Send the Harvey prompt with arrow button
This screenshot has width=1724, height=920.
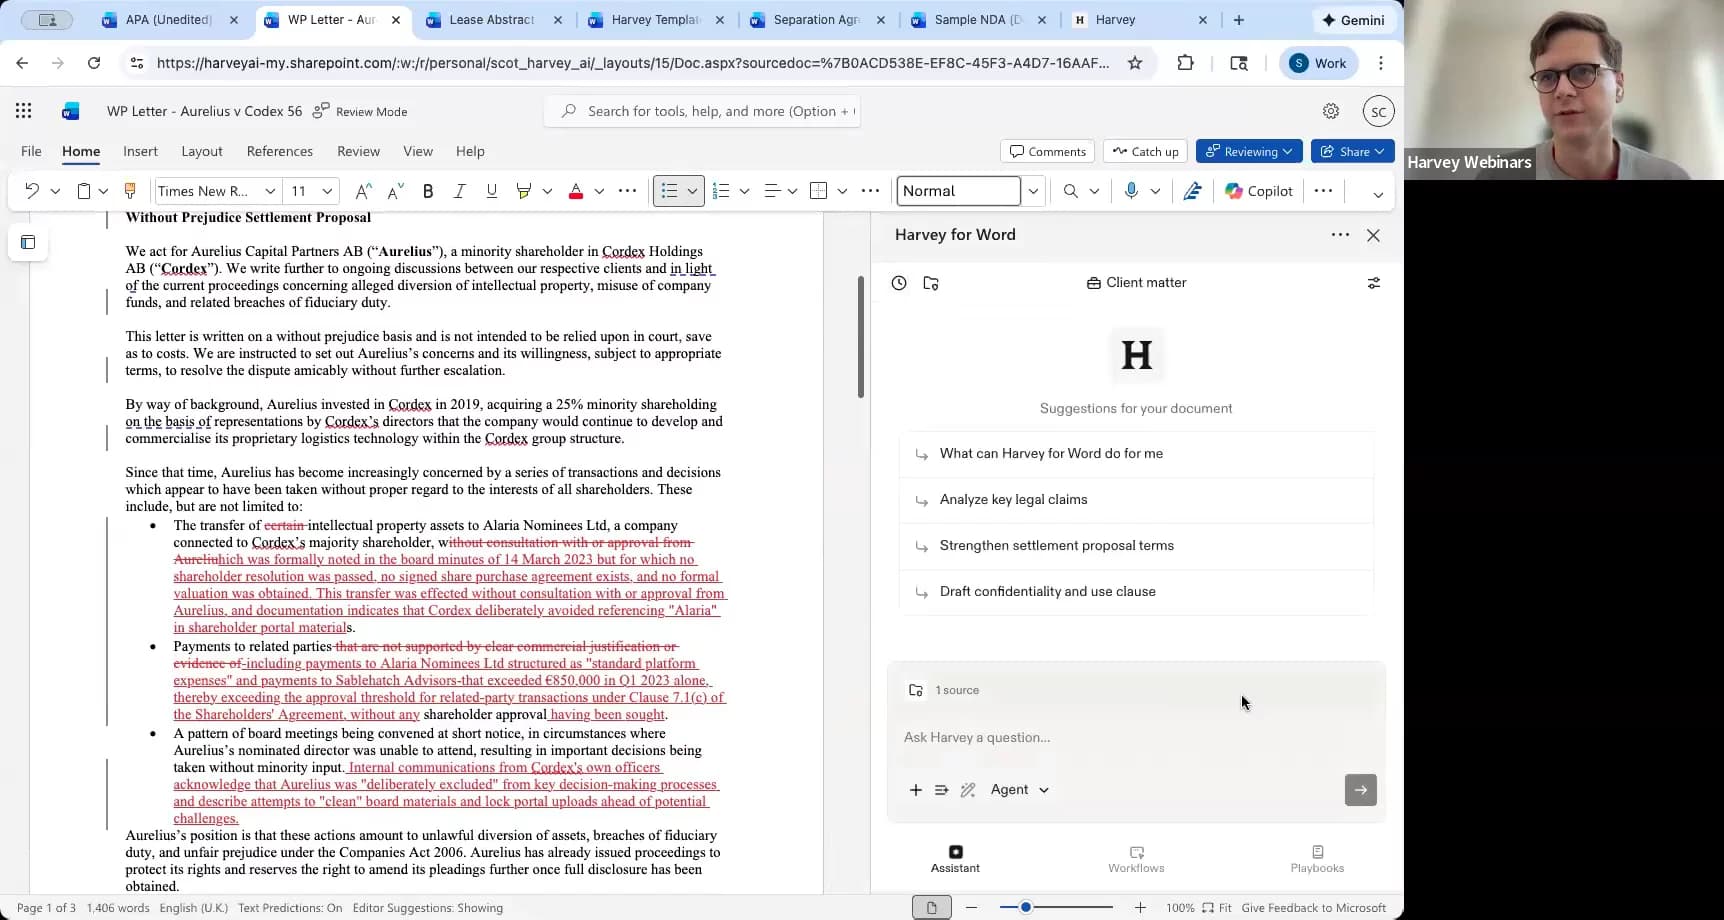pos(1359,789)
